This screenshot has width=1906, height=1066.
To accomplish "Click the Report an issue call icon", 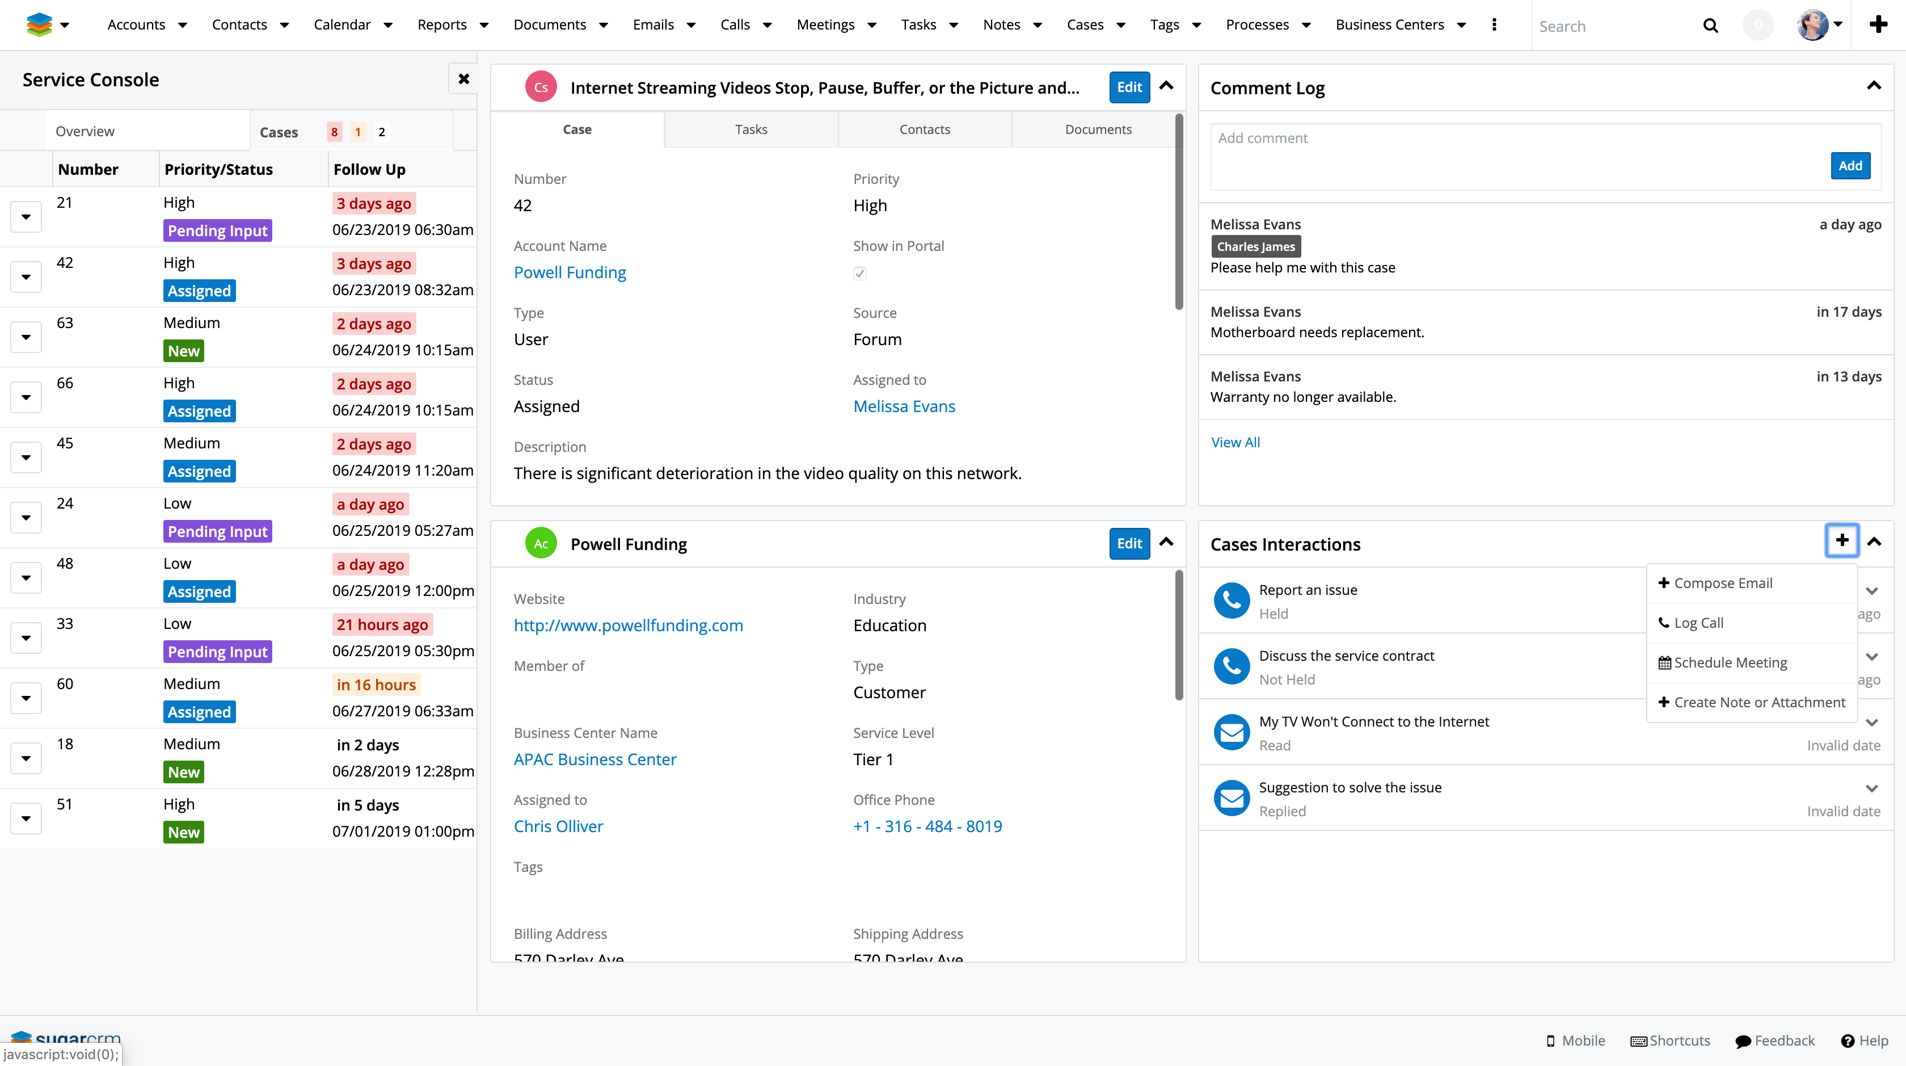I will click(x=1231, y=600).
